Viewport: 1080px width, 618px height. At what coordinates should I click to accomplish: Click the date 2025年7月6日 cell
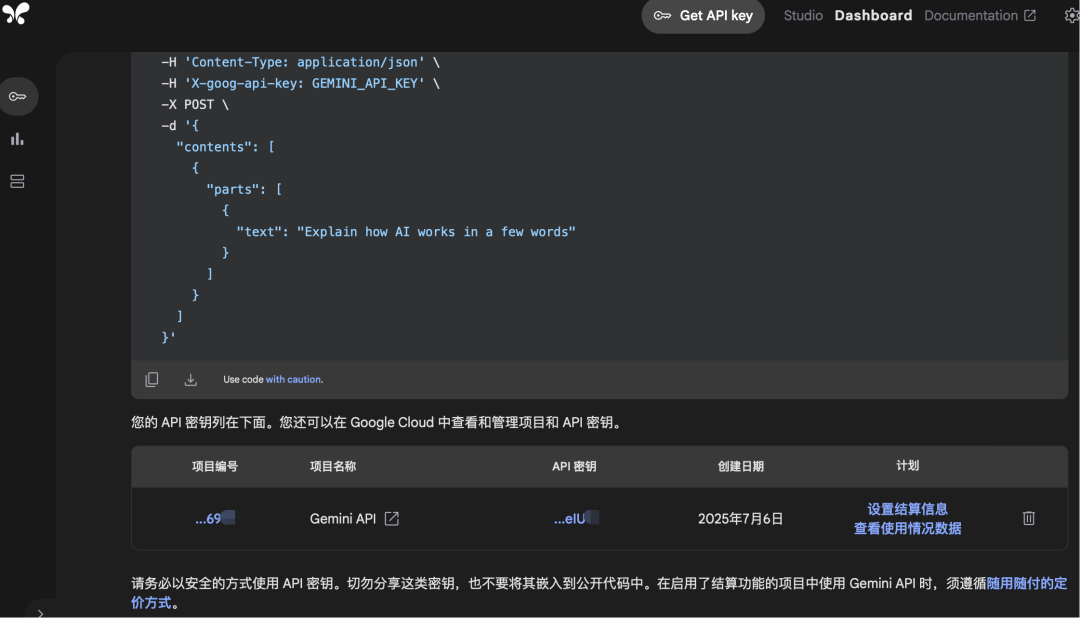coord(740,519)
